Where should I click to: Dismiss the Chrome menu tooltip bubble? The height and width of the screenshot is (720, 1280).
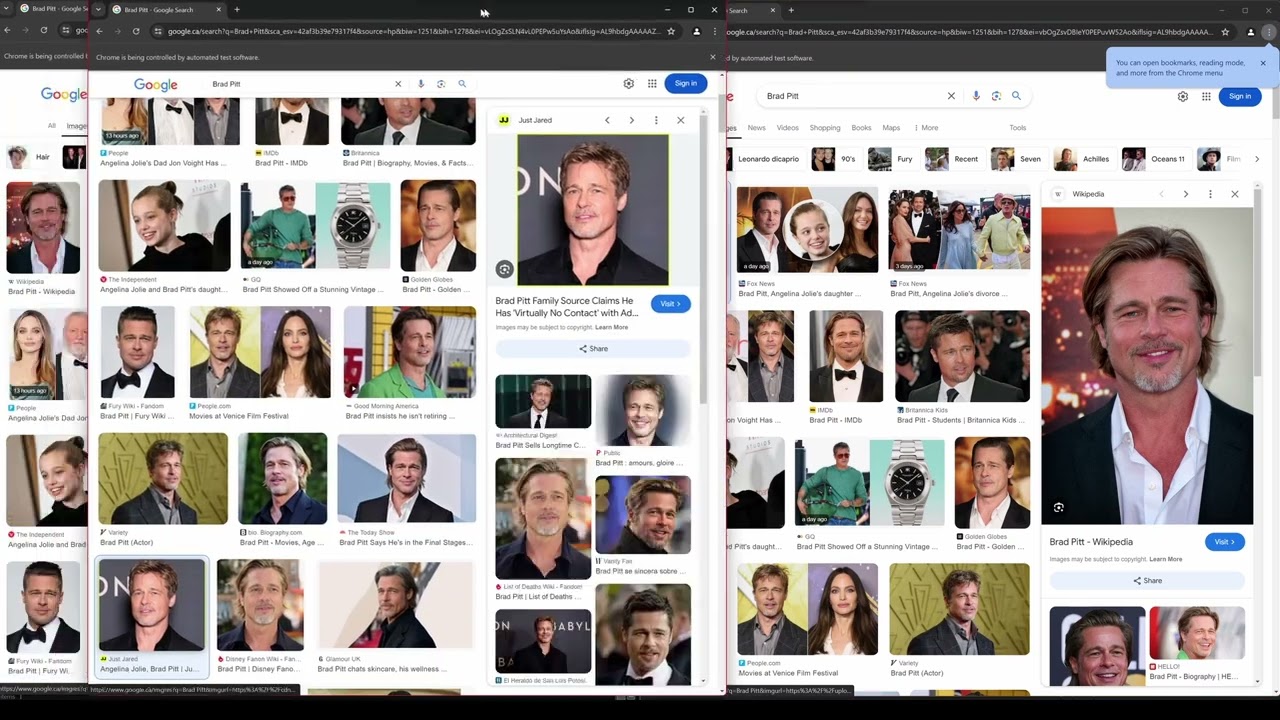pos(1263,63)
